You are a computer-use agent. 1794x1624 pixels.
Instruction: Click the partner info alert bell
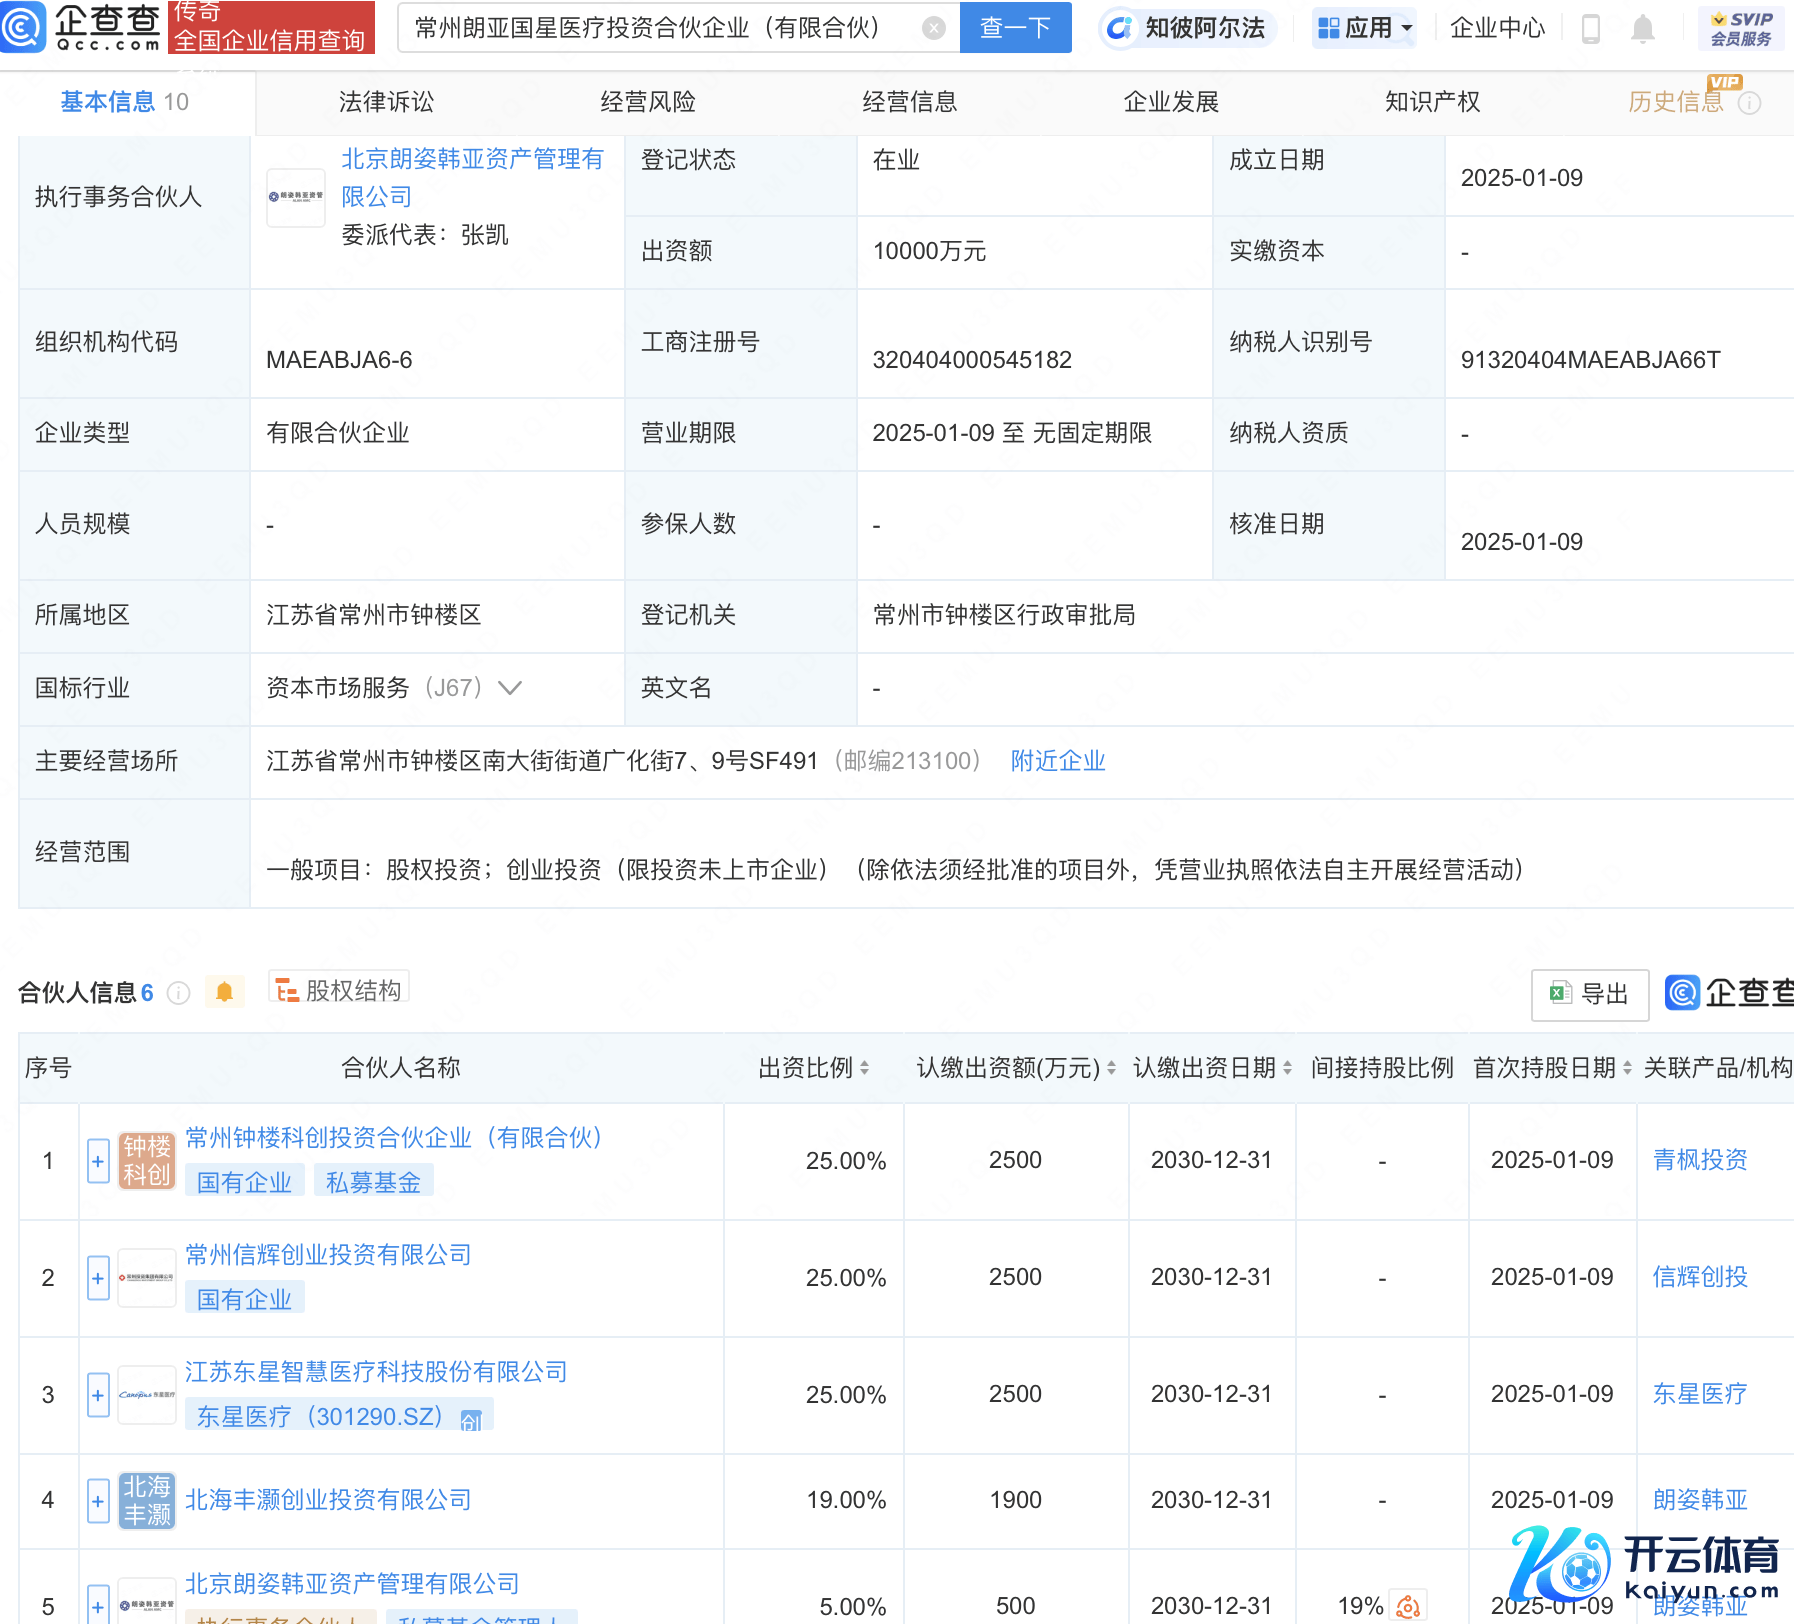(225, 992)
